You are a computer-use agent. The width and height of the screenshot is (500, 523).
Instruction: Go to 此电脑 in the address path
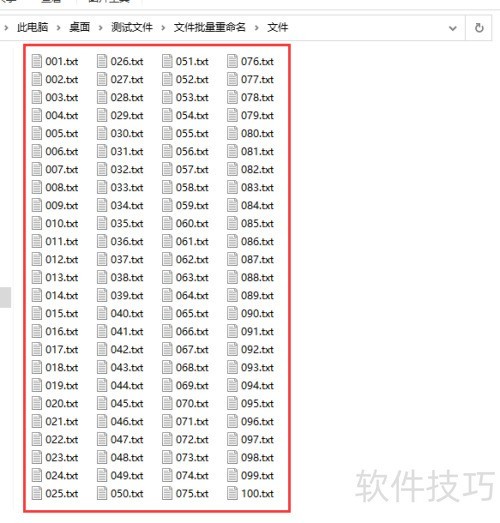click(32, 27)
